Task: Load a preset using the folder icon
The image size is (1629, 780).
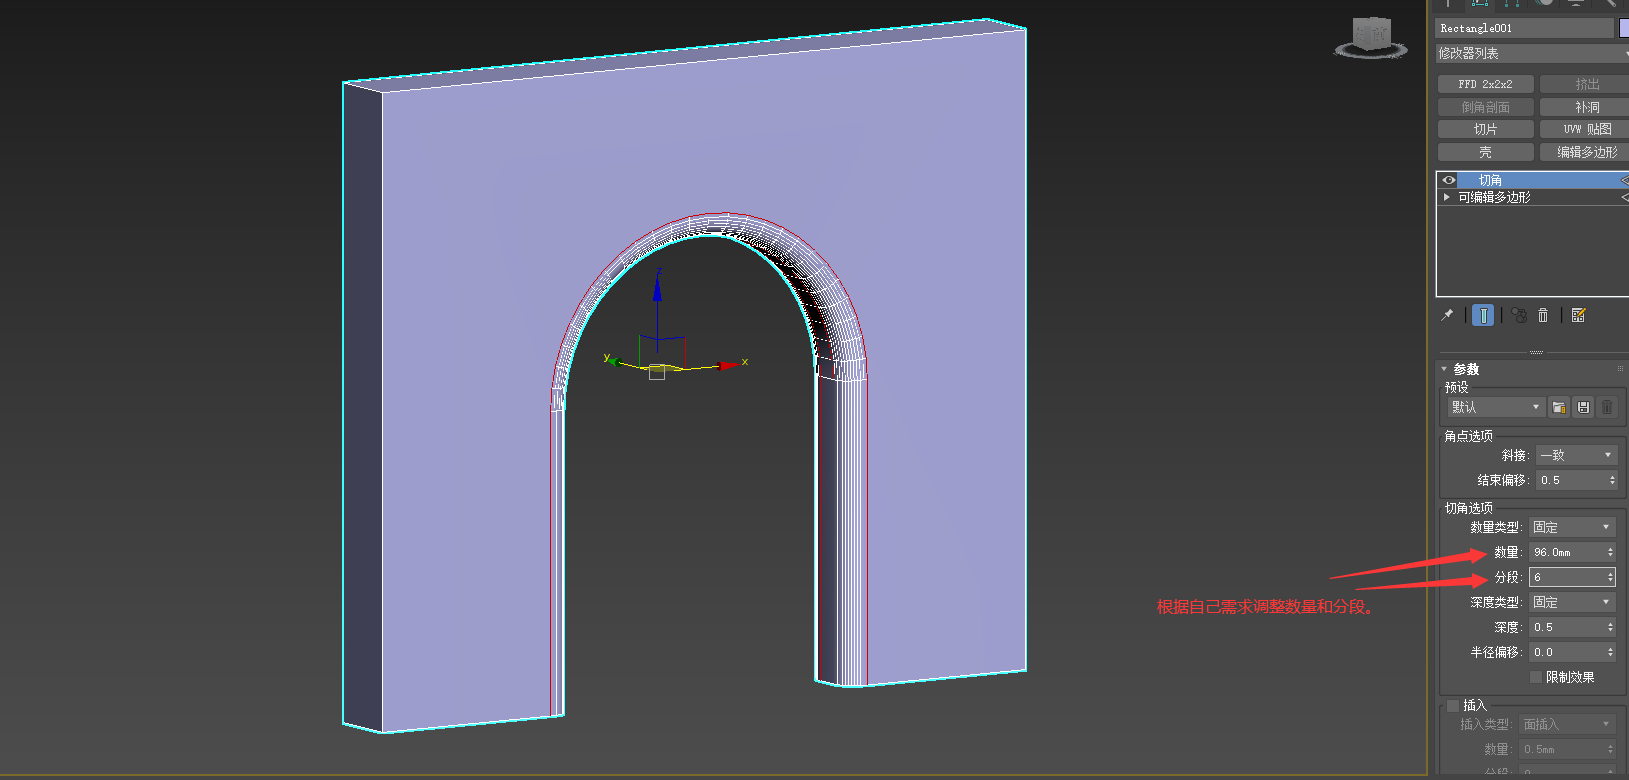Action: tap(1559, 407)
